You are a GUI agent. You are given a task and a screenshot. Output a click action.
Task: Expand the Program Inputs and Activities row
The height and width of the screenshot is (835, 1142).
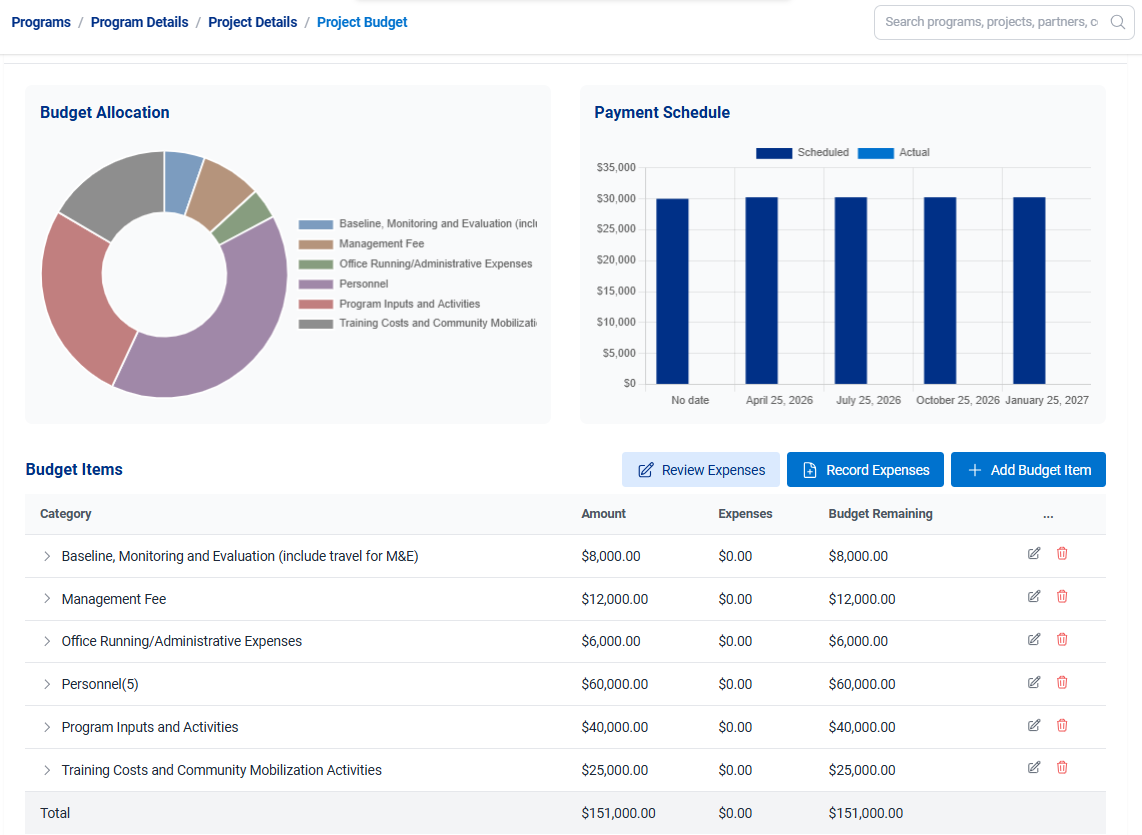click(x=47, y=727)
